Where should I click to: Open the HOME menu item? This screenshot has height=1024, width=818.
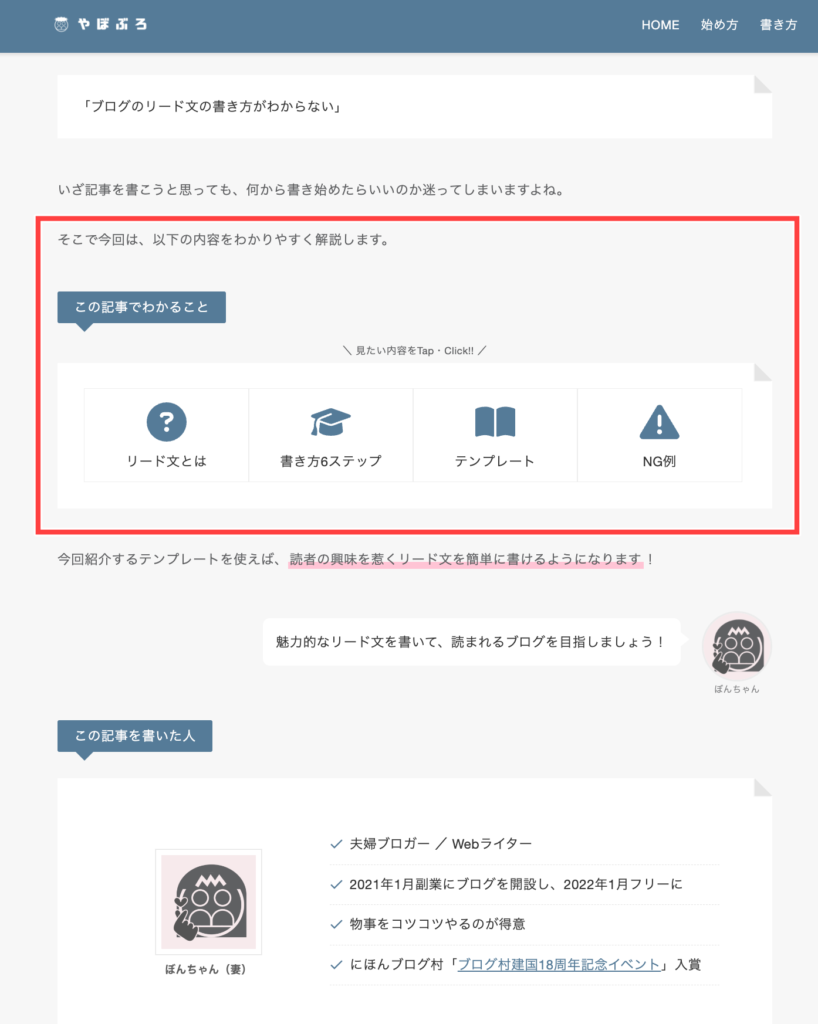(660, 25)
